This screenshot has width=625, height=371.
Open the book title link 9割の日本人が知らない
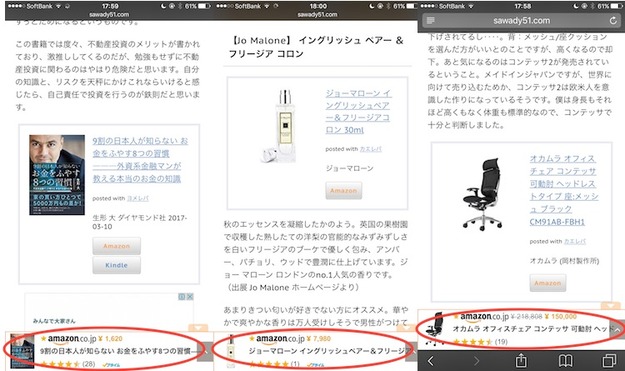point(140,160)
